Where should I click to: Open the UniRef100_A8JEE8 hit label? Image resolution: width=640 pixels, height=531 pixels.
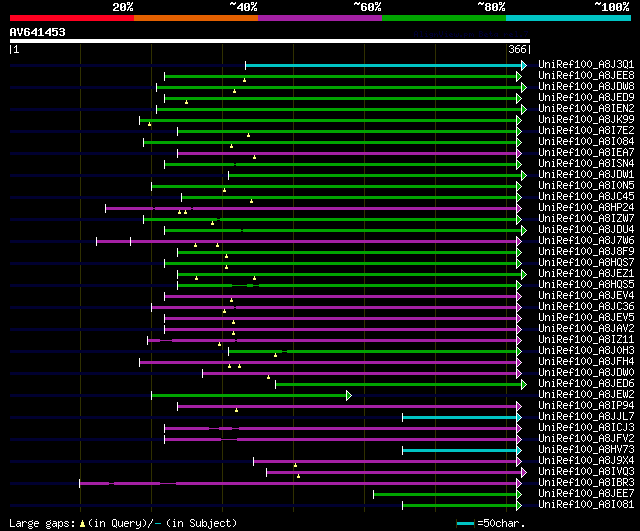click(586, 76)
